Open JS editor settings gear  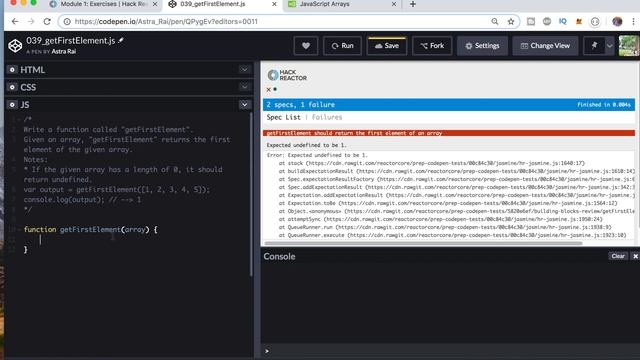point(12,104)
